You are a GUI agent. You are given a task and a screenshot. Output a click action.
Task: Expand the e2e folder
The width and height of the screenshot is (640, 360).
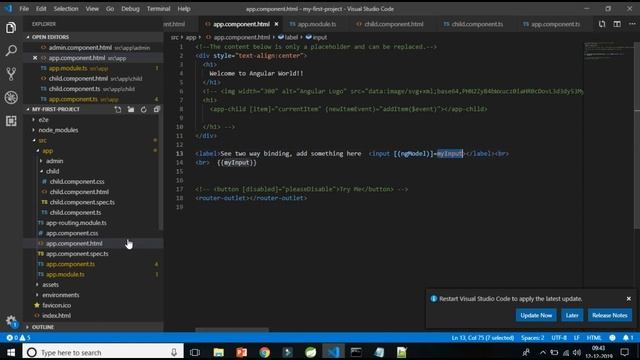(44, 120)
